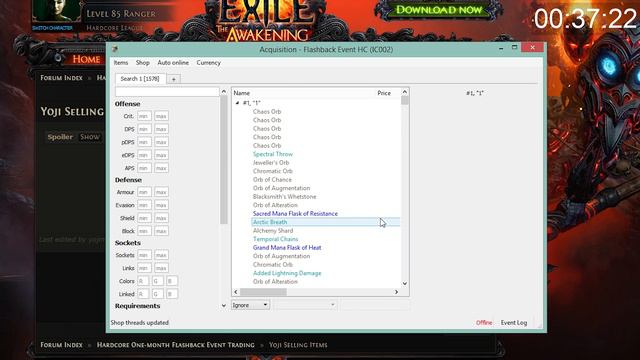This screenshot has width=640, height=360.
Task: Click item list scroll up arrow
Action: 404,92
